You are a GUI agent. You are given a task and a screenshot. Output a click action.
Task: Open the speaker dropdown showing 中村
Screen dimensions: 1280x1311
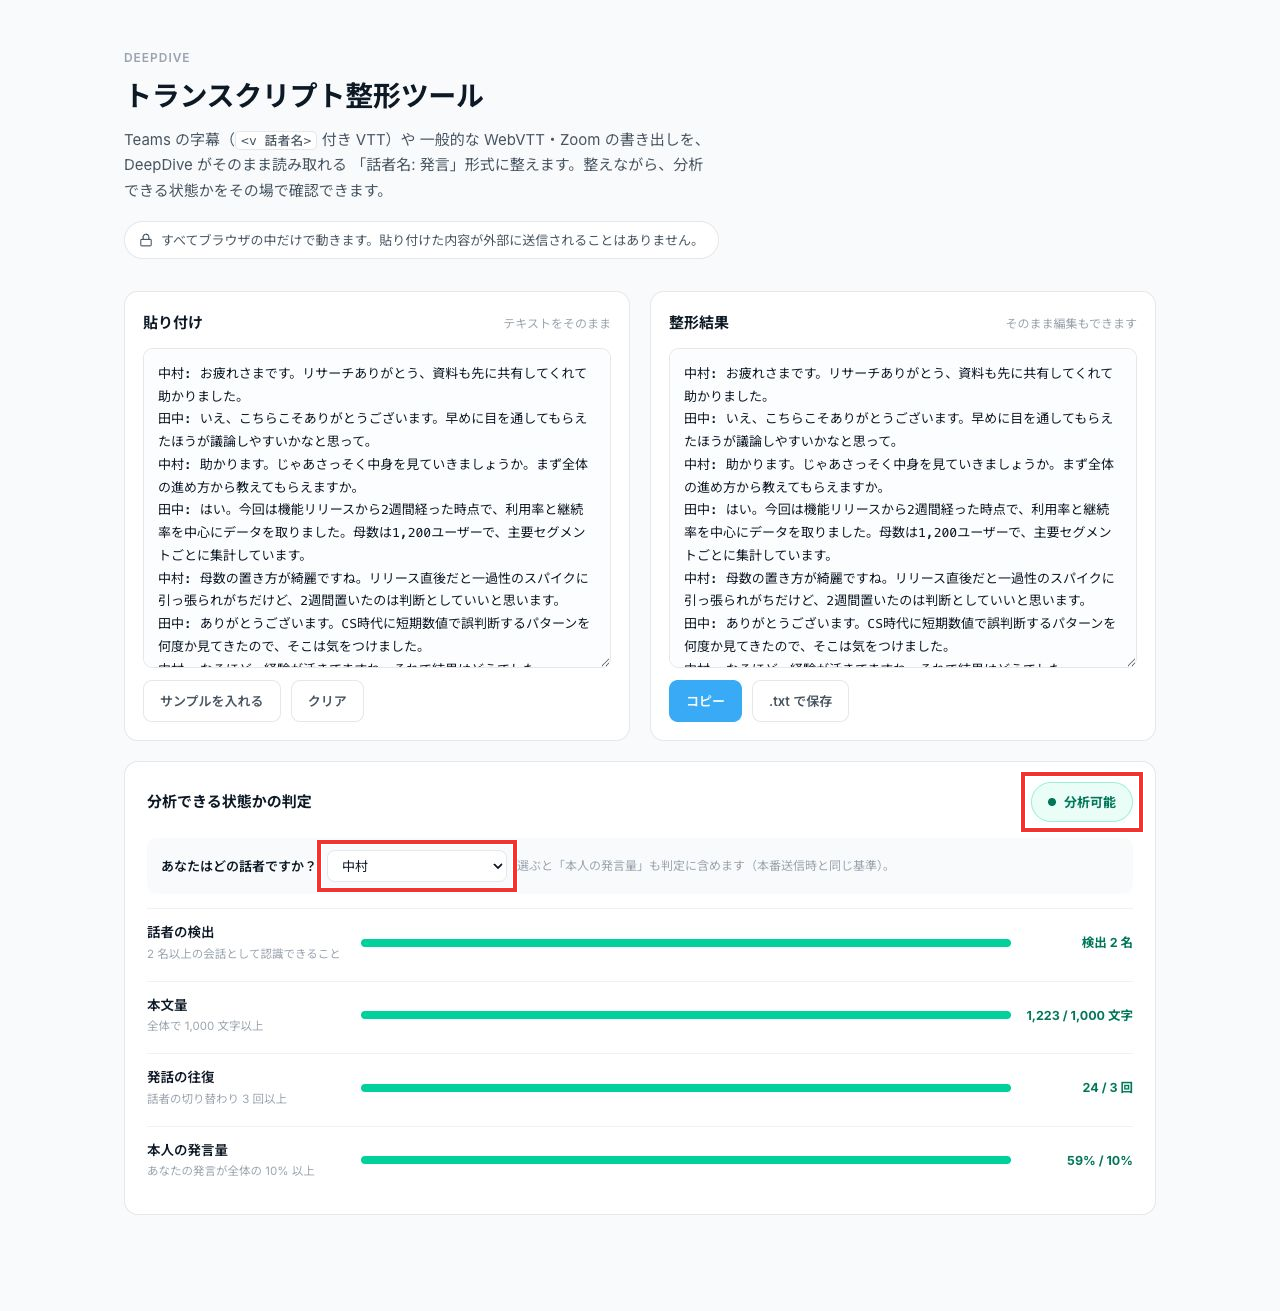pos(417,866)
